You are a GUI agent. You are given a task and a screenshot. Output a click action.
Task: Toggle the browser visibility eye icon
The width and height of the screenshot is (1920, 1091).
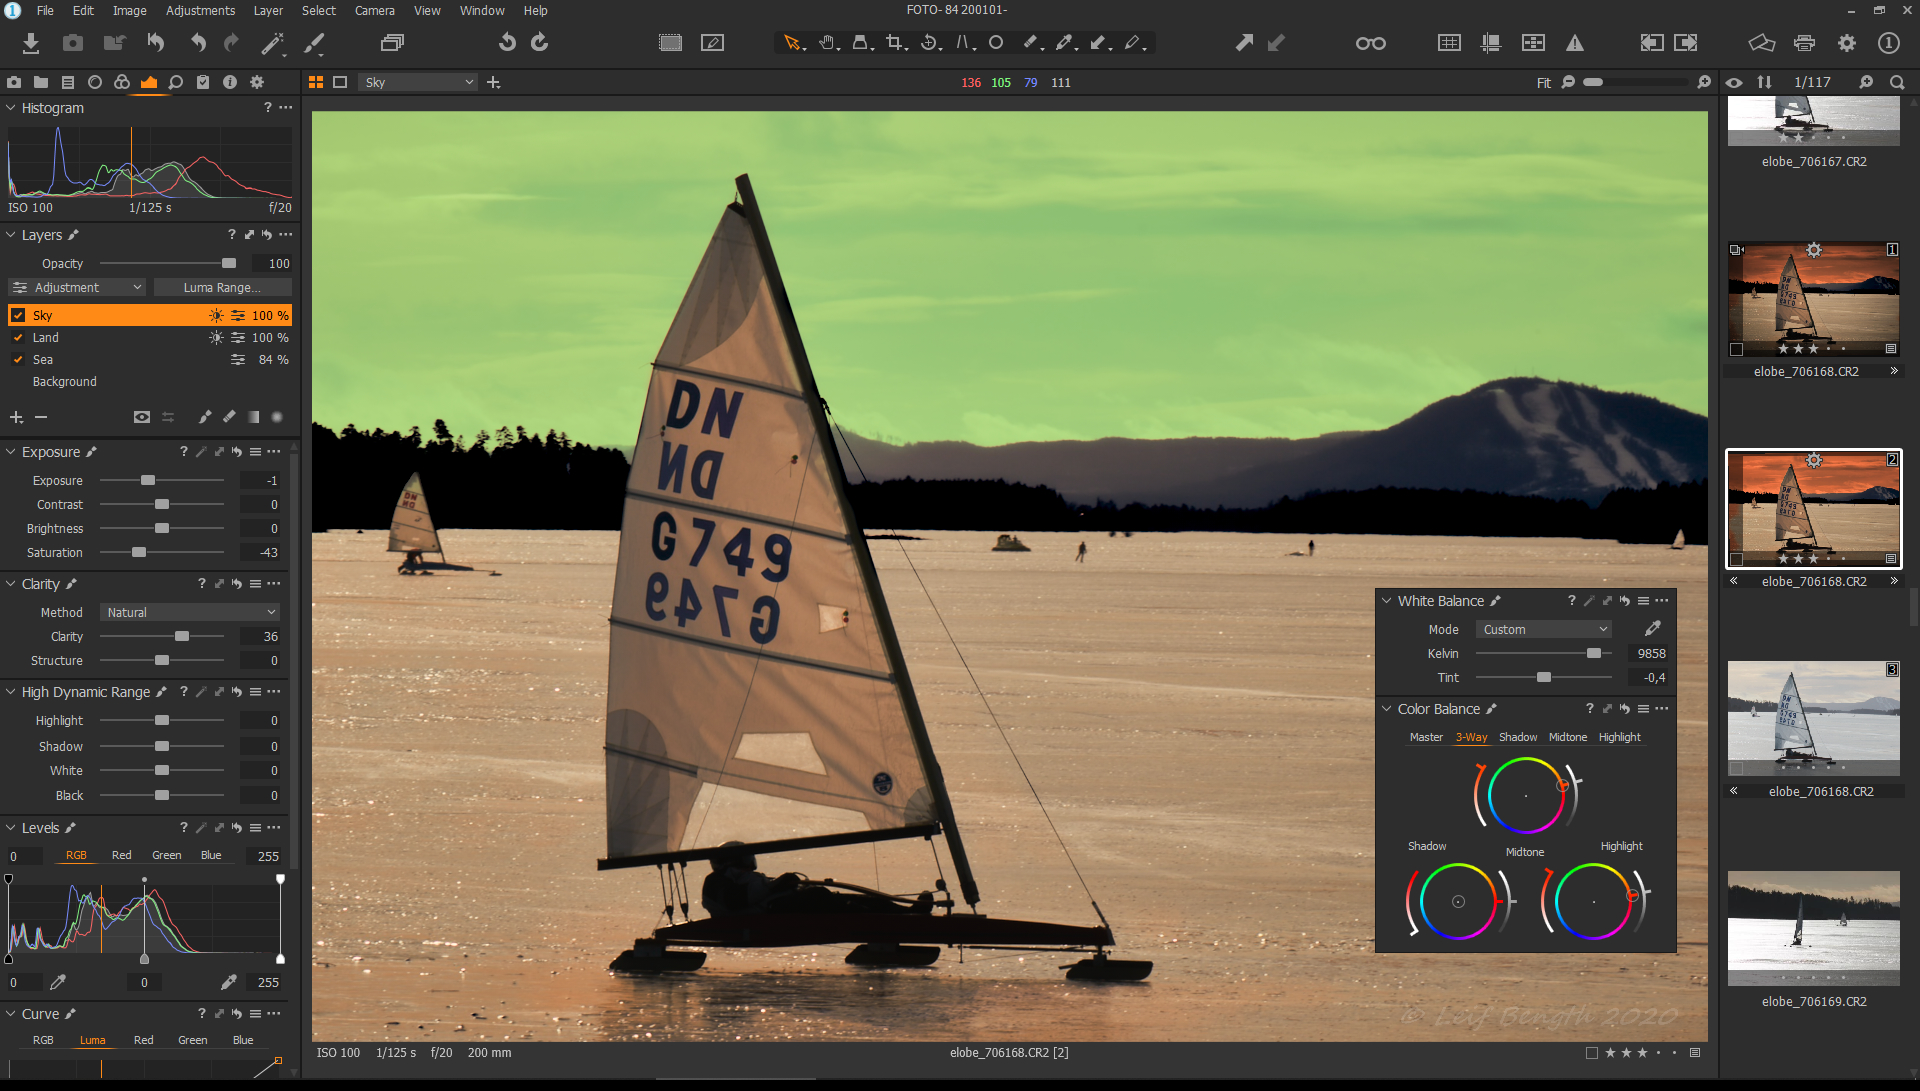click(x=1734, y=83)
